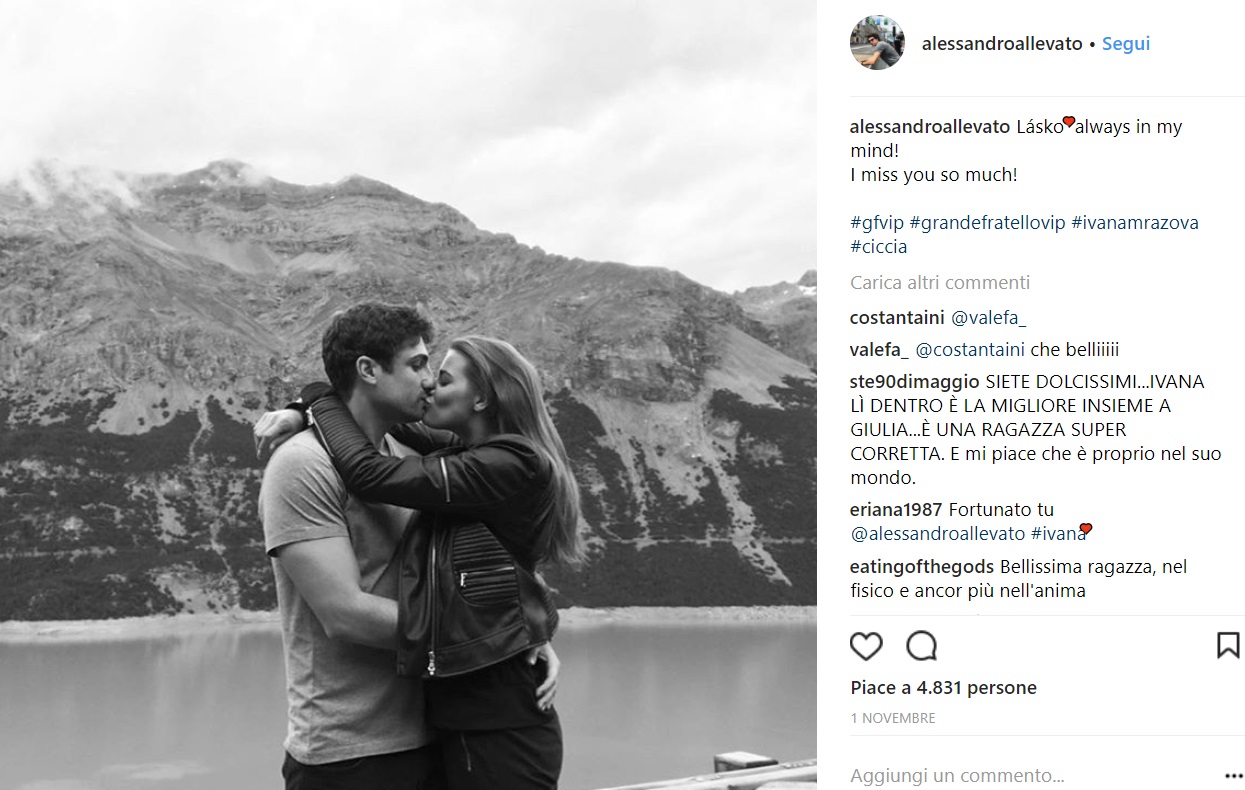The width and height of the screenshot is (1245, 790).
Task: Open the three-dot more options menu
Action: [1234, 776]
